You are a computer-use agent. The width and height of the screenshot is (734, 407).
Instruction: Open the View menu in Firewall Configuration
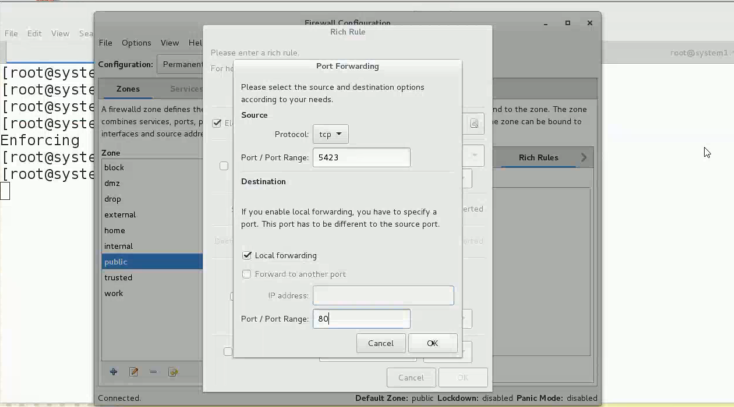pyautogui.click(x=169, y=43)
